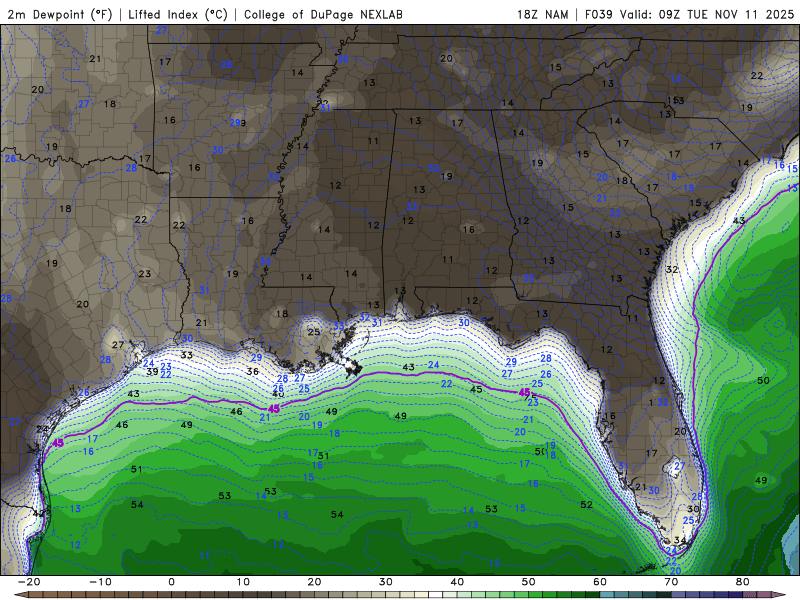The width and height of the screenshot is (800, 600).
Task: Click the "College of DuPage NEXLAB" header text
Action: click(323, 14)
